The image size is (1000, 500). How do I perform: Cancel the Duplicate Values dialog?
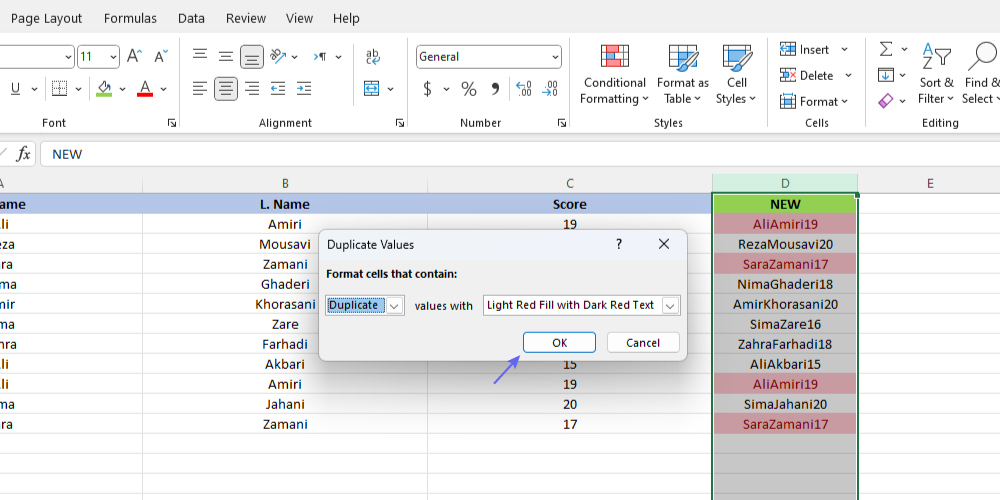click(x=643, y=342)
